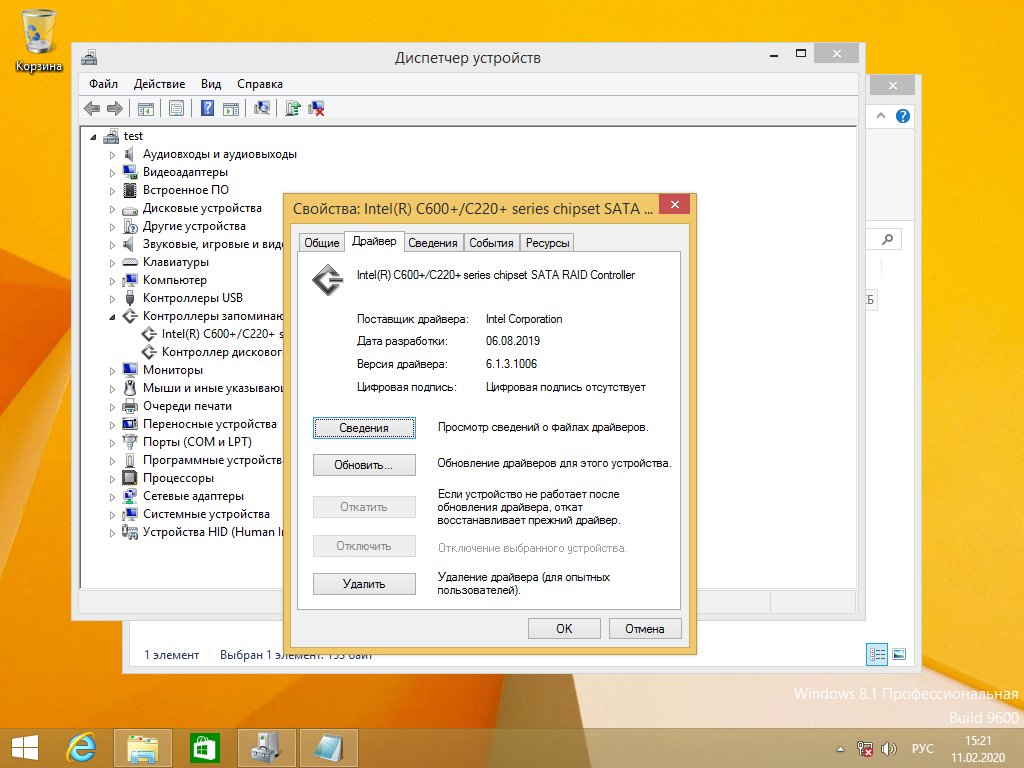Collapse the Explorer ribbon chevron
This screenshot has height=768, width=1024.
(881, 116)
